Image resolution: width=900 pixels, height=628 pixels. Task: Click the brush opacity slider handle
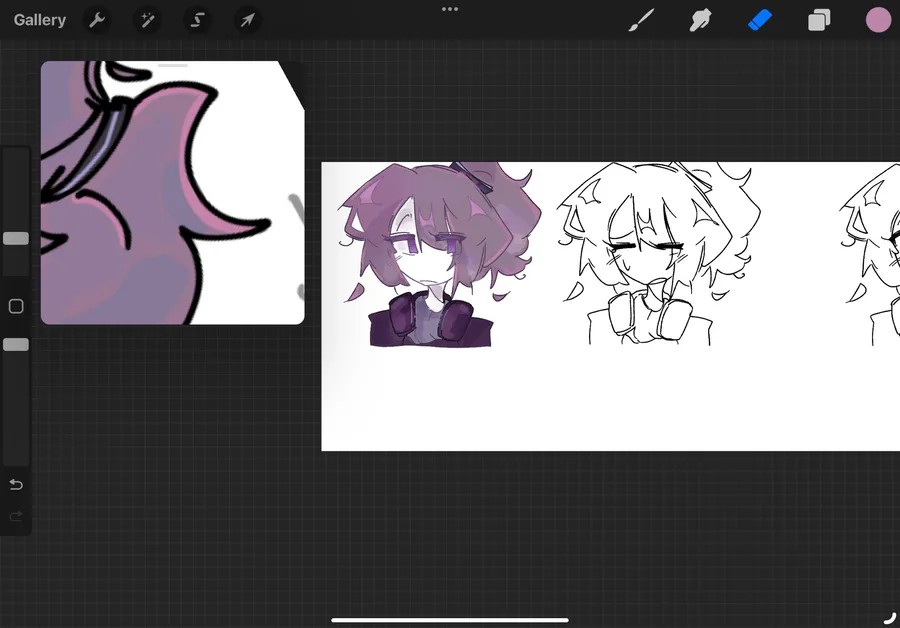16,344
